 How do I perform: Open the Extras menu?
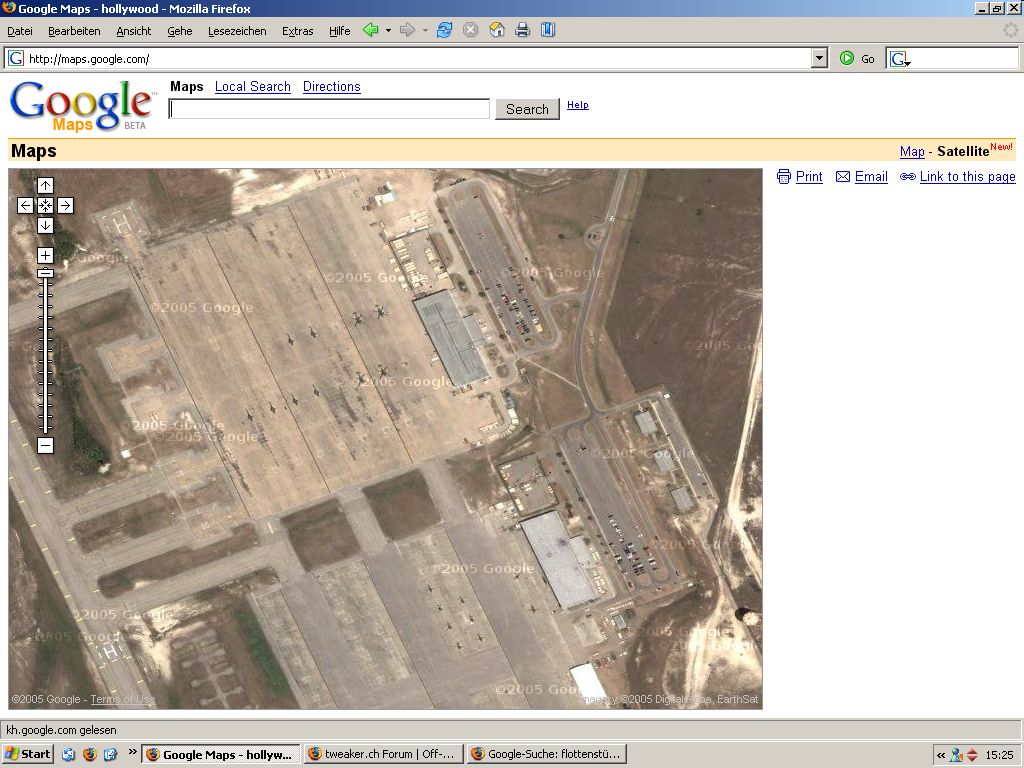[297, 31]
